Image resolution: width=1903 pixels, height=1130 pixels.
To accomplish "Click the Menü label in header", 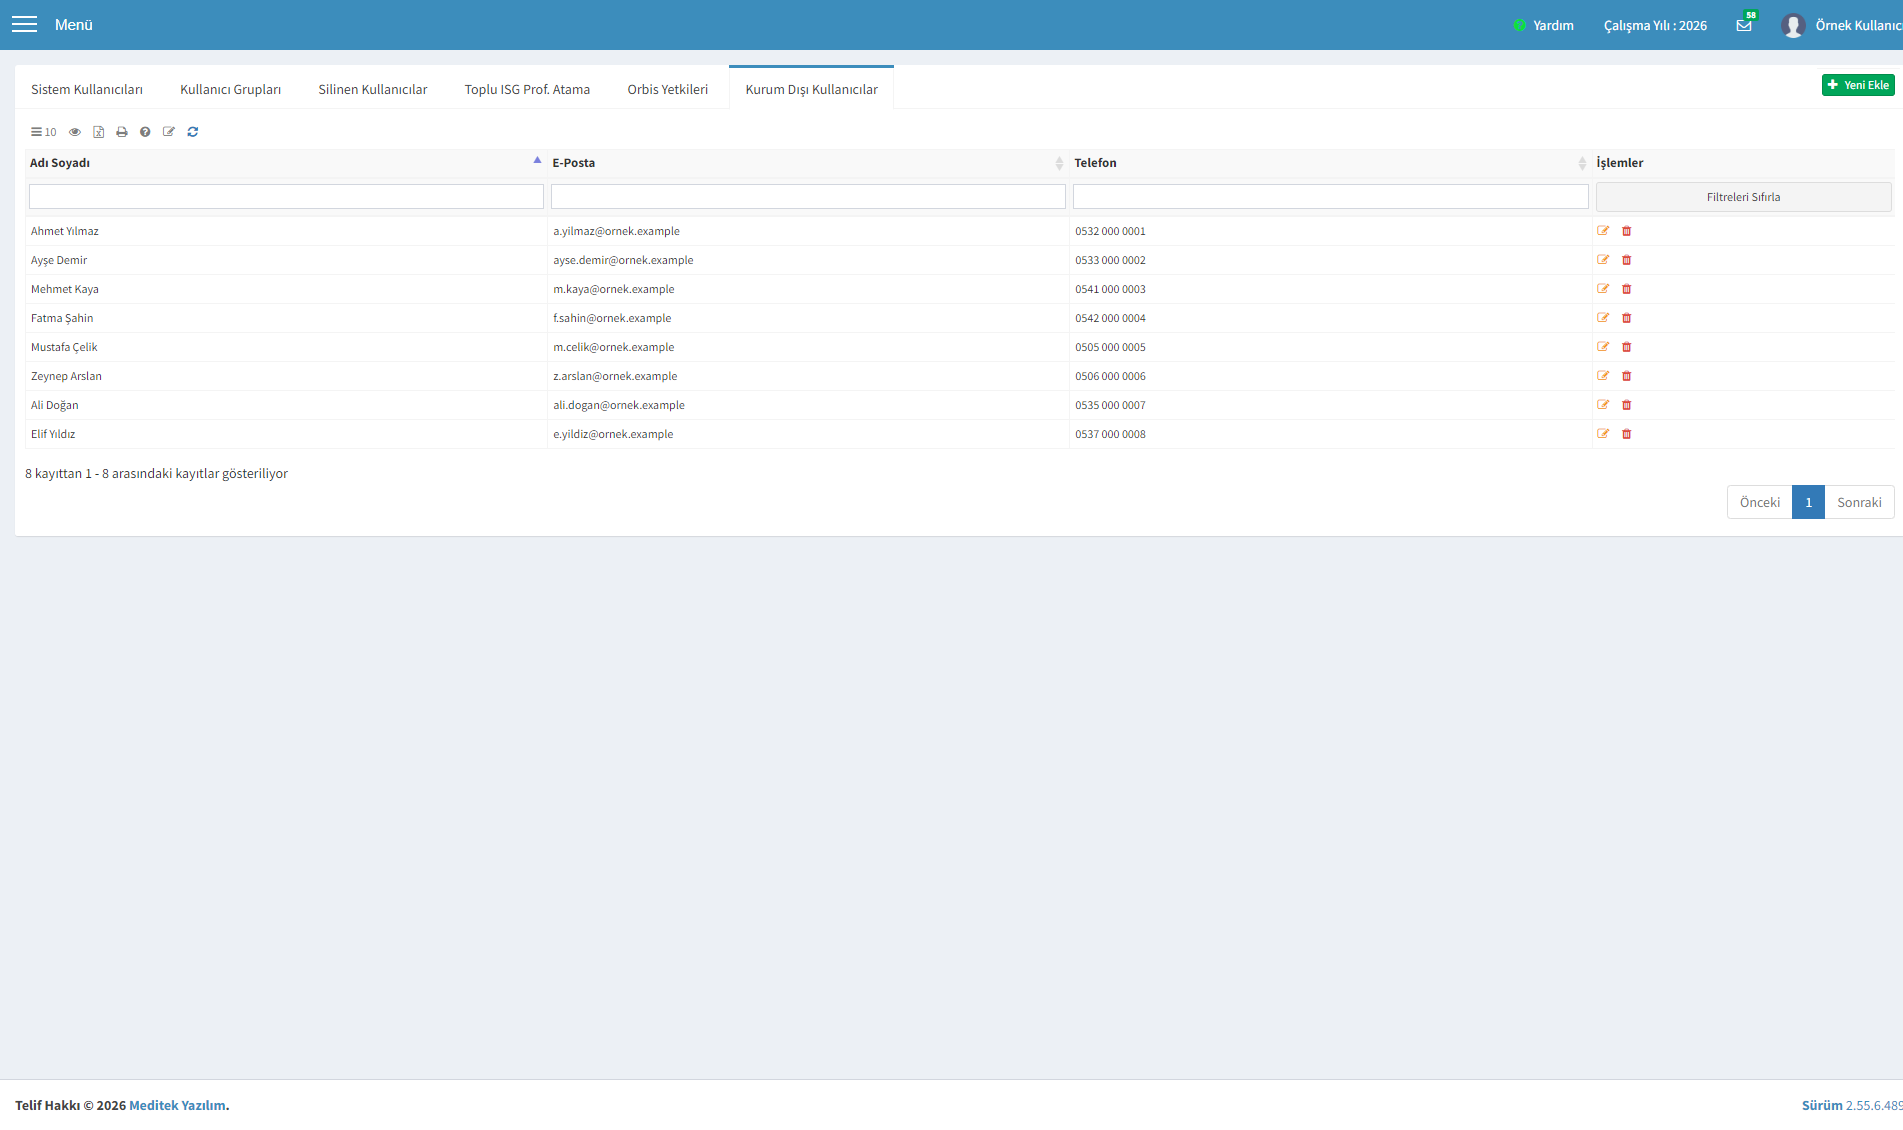I will click(x=73, y=25).
